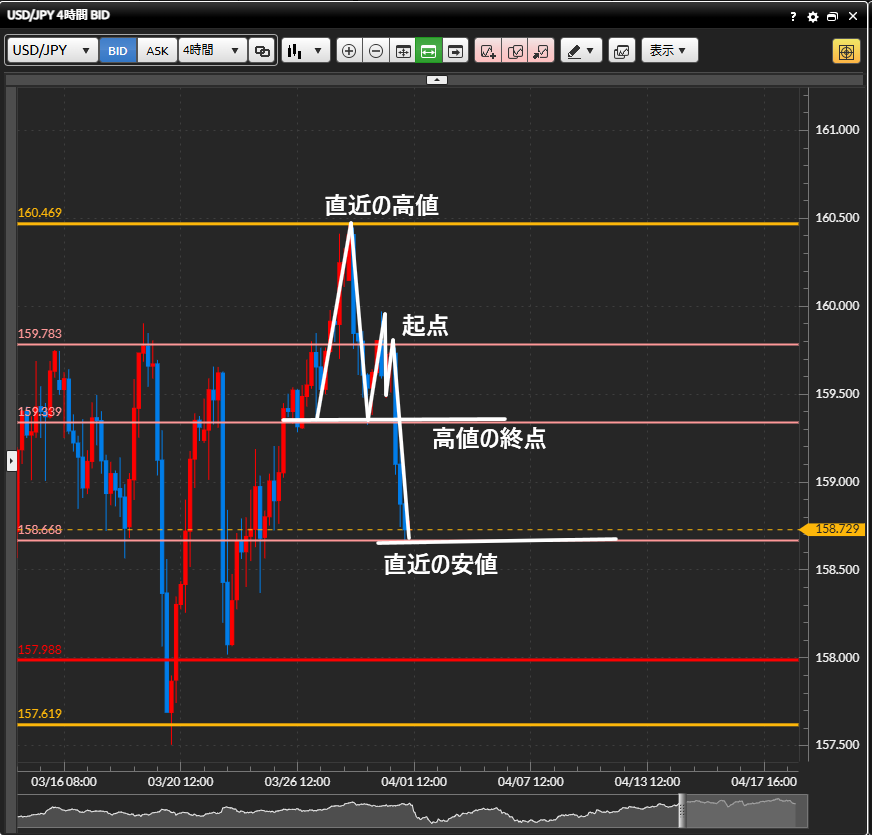872x835 pixels.
Task: Click the help question mark button
Action: click(x=793, y=17)
